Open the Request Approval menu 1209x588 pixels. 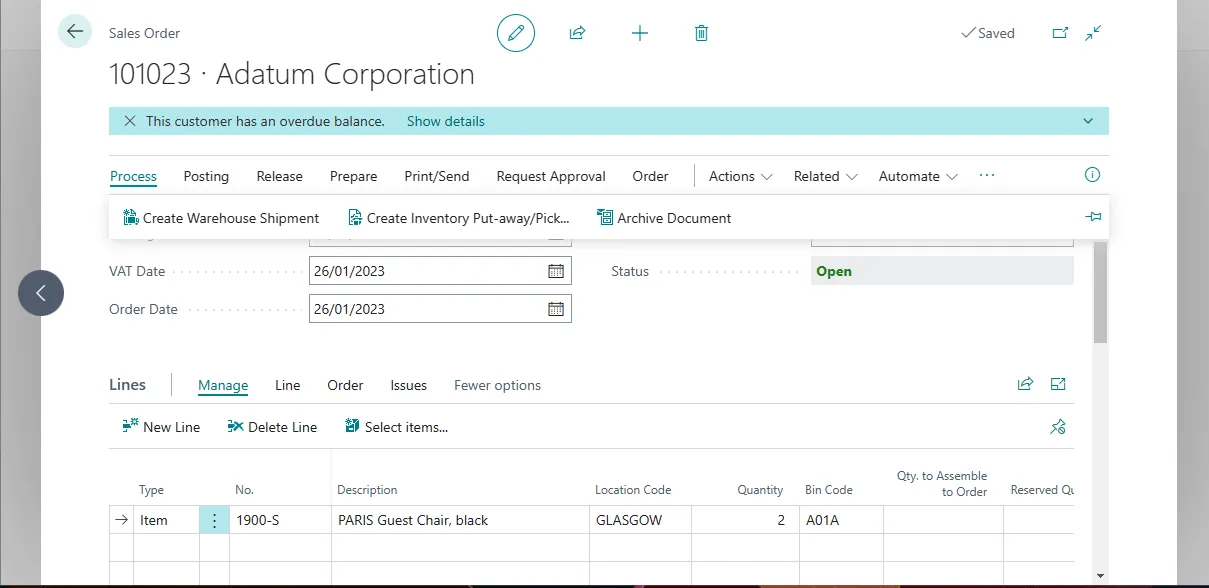(x=551, y=176)
